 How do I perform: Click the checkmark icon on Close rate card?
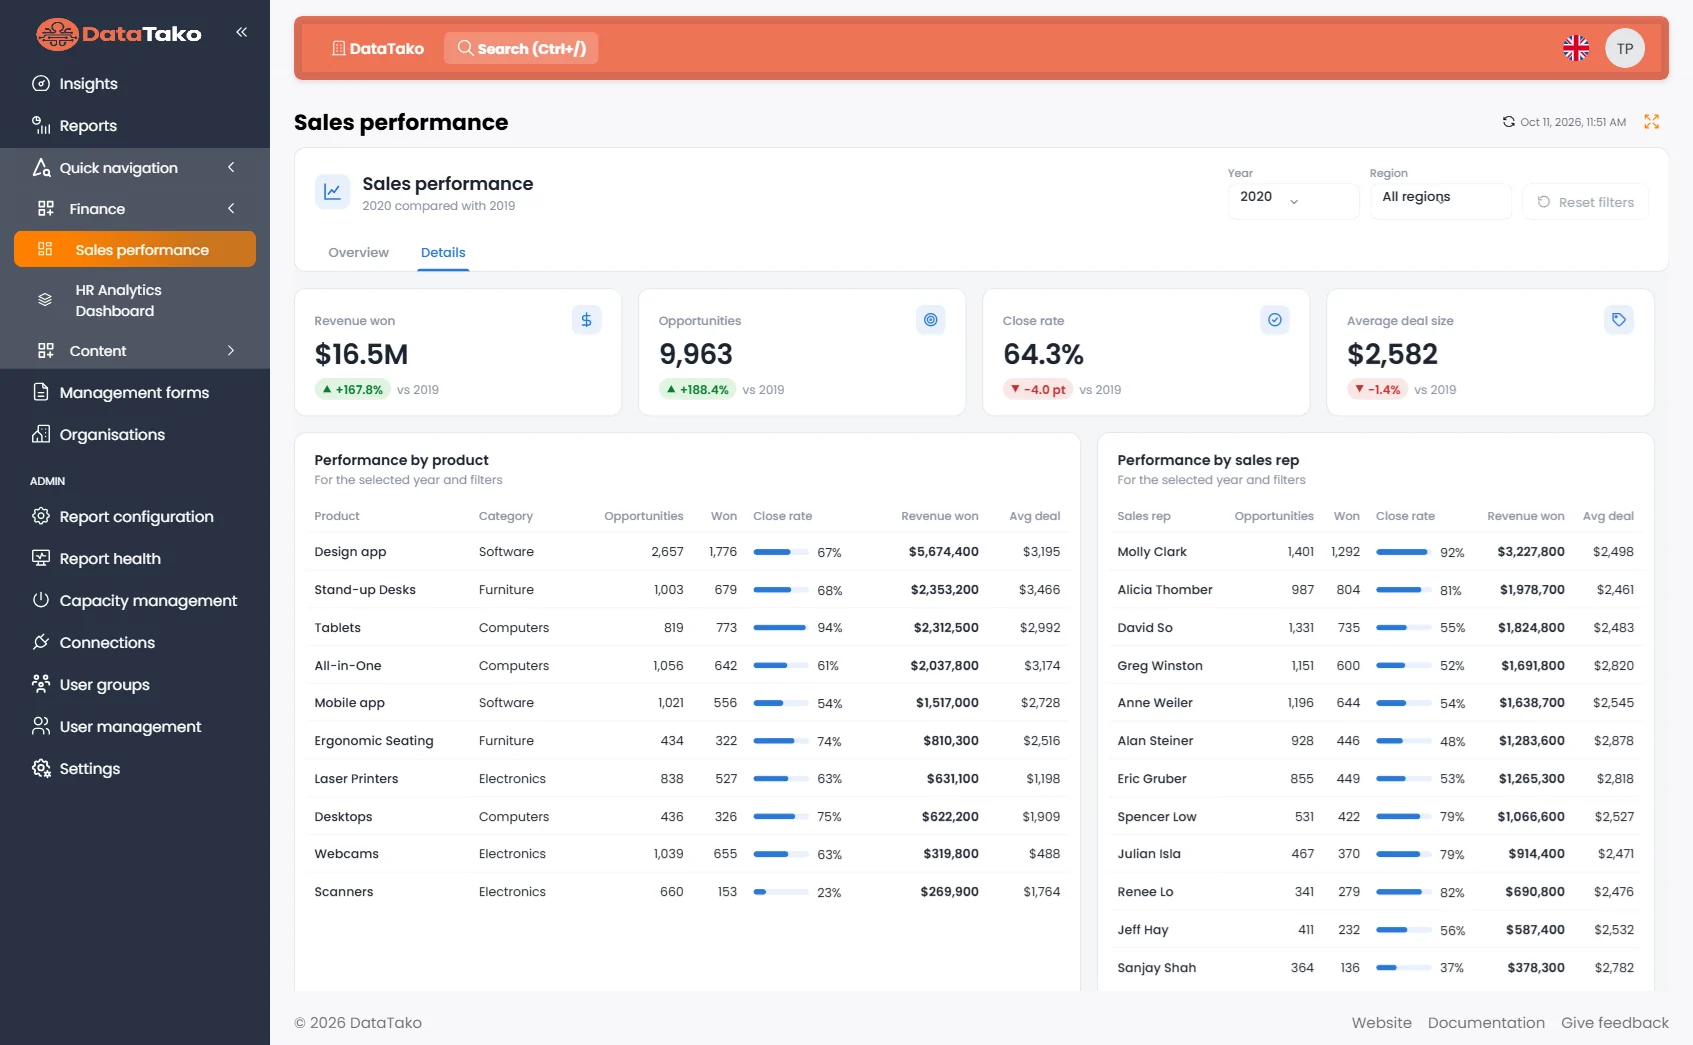tap(1274, 320)
